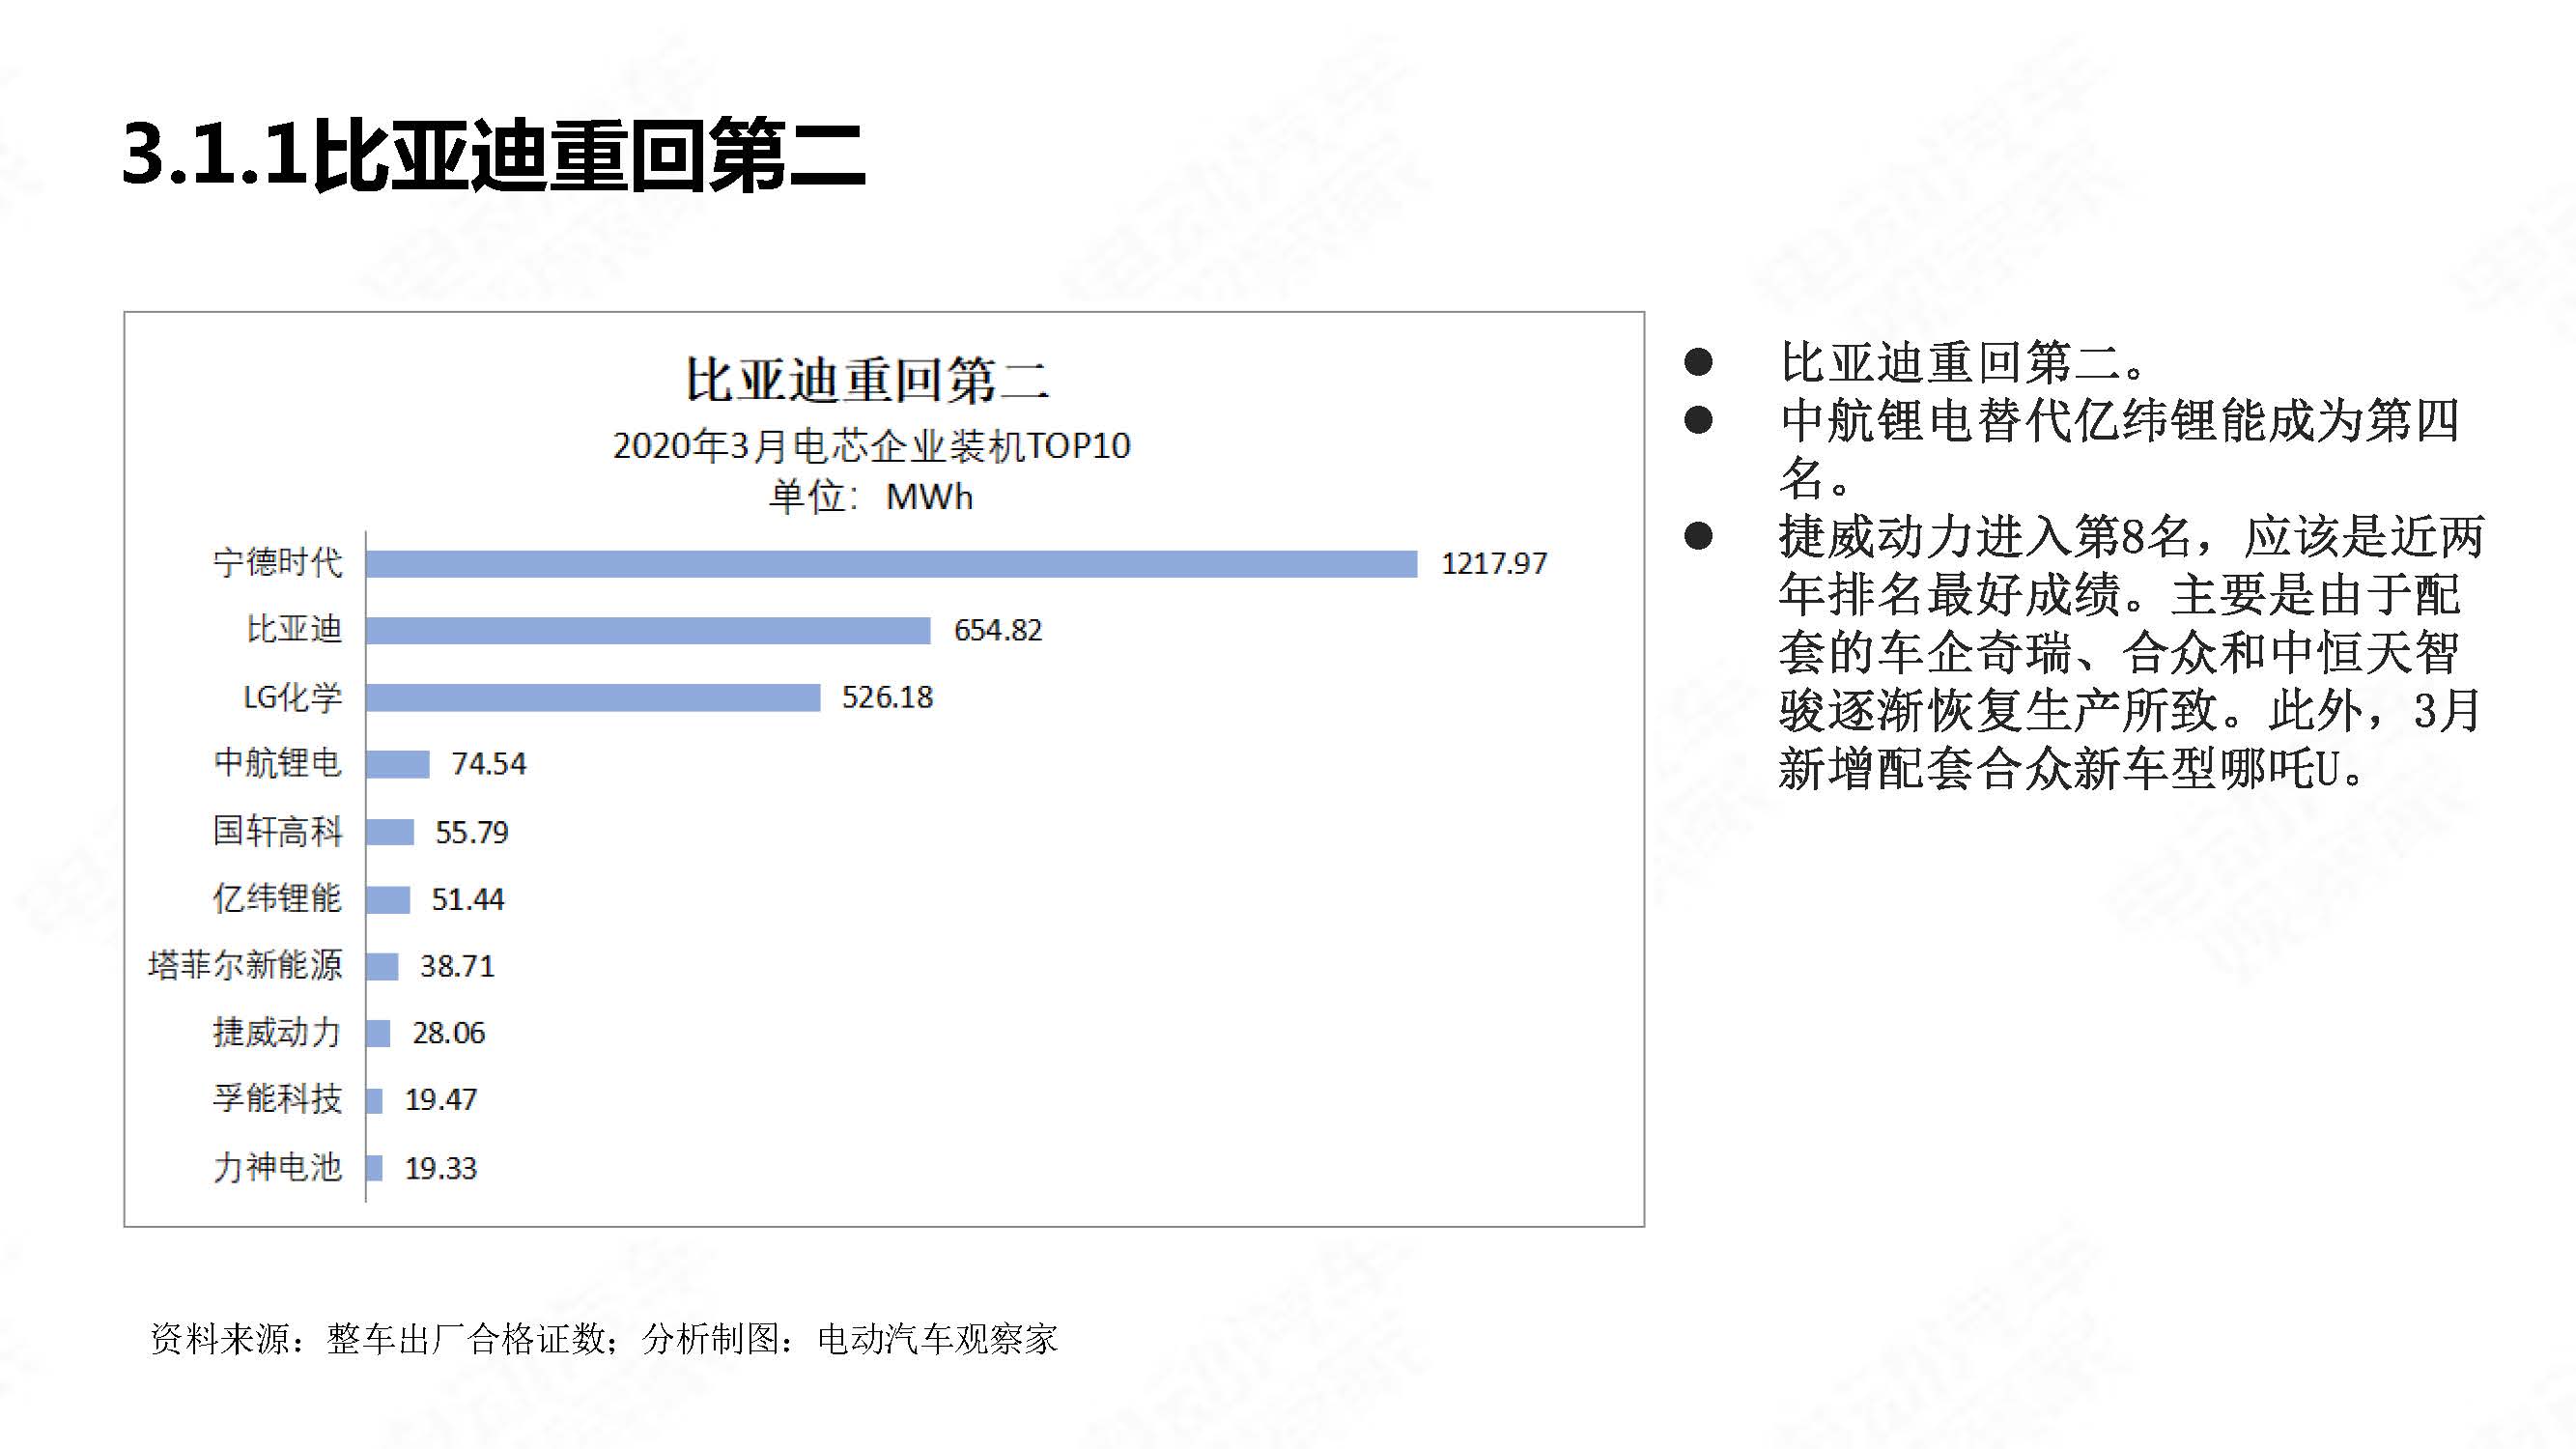Screen dimensions: 2576x1449
Task: Click the 力神电池 axis label
Action: [x=277, y=1168]
